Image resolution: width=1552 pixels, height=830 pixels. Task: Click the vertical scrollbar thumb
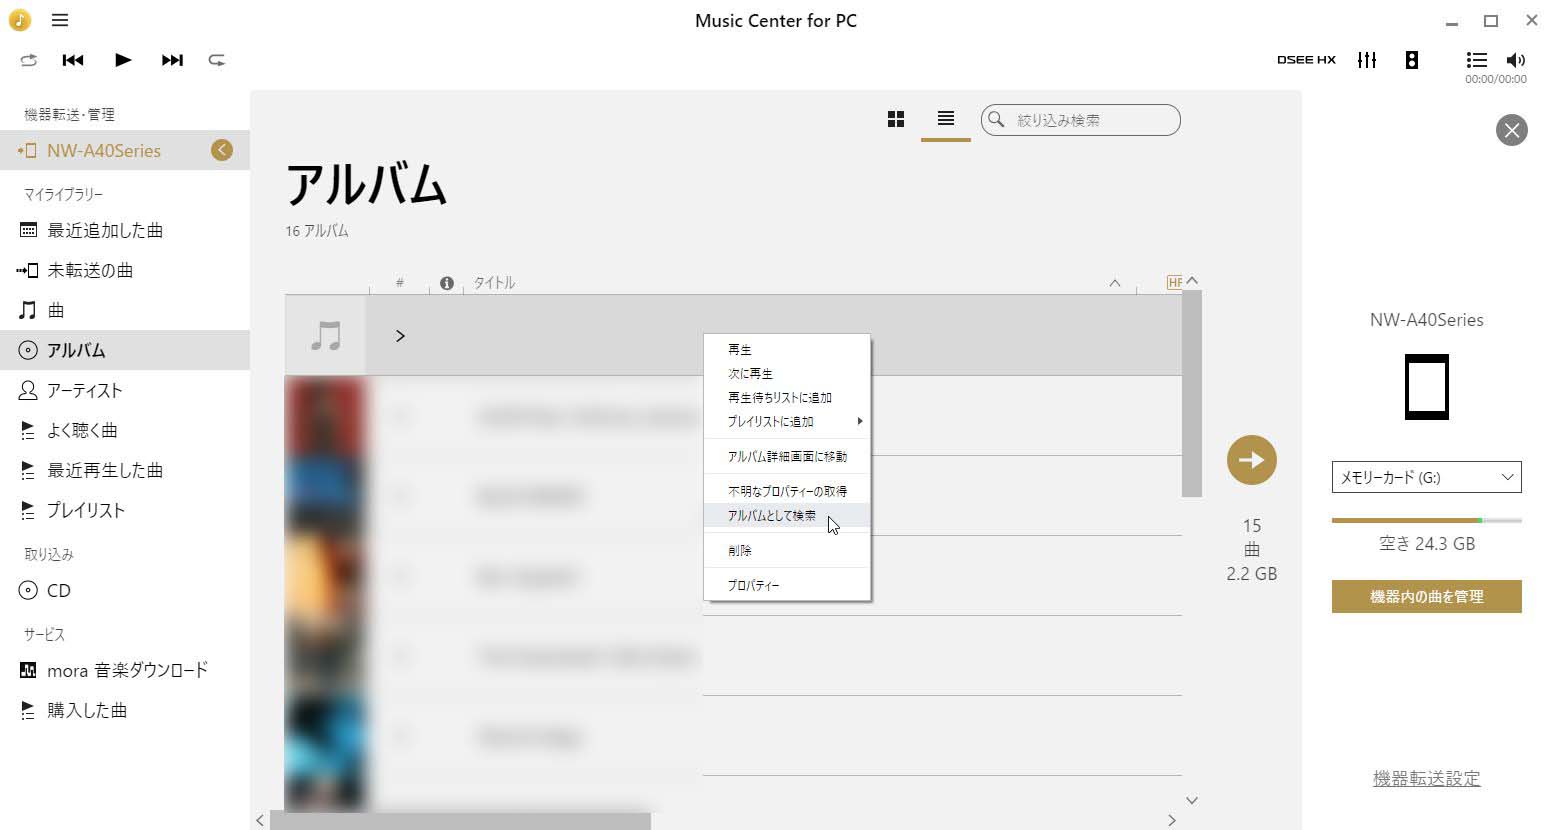[x=1192, y=393]
